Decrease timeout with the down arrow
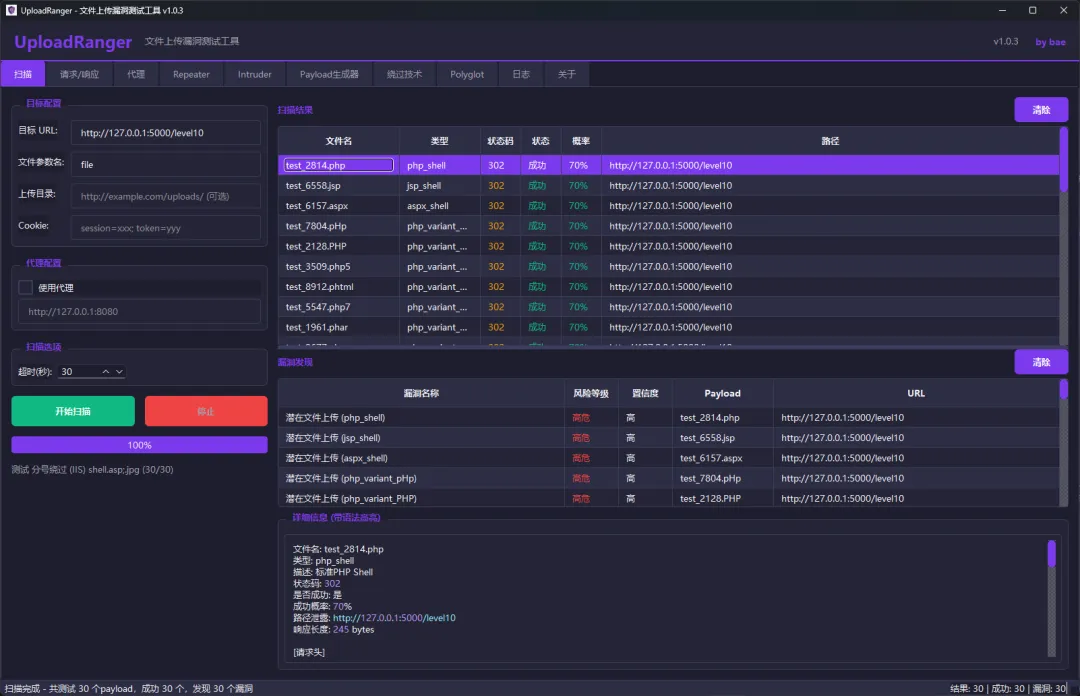The height and width of the screenshot is (696, 1080). point(119,371)
